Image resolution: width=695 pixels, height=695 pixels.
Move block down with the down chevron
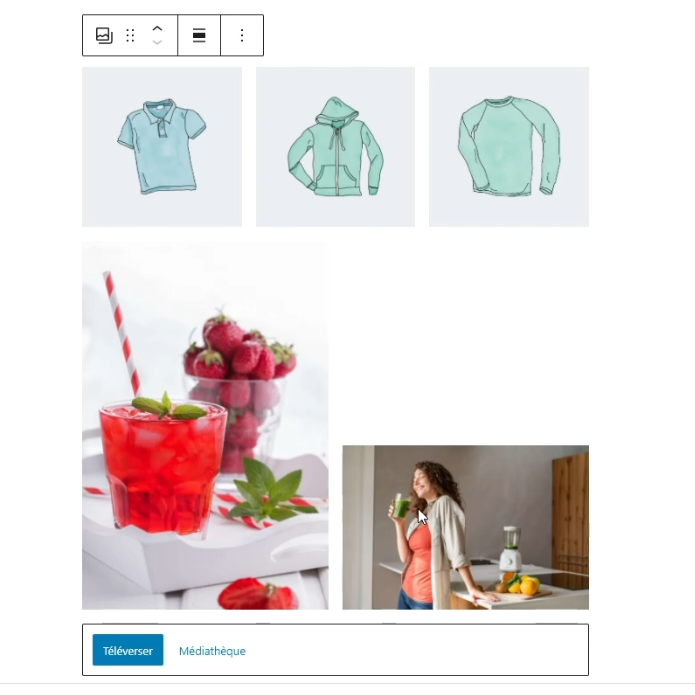coord(157,43)
